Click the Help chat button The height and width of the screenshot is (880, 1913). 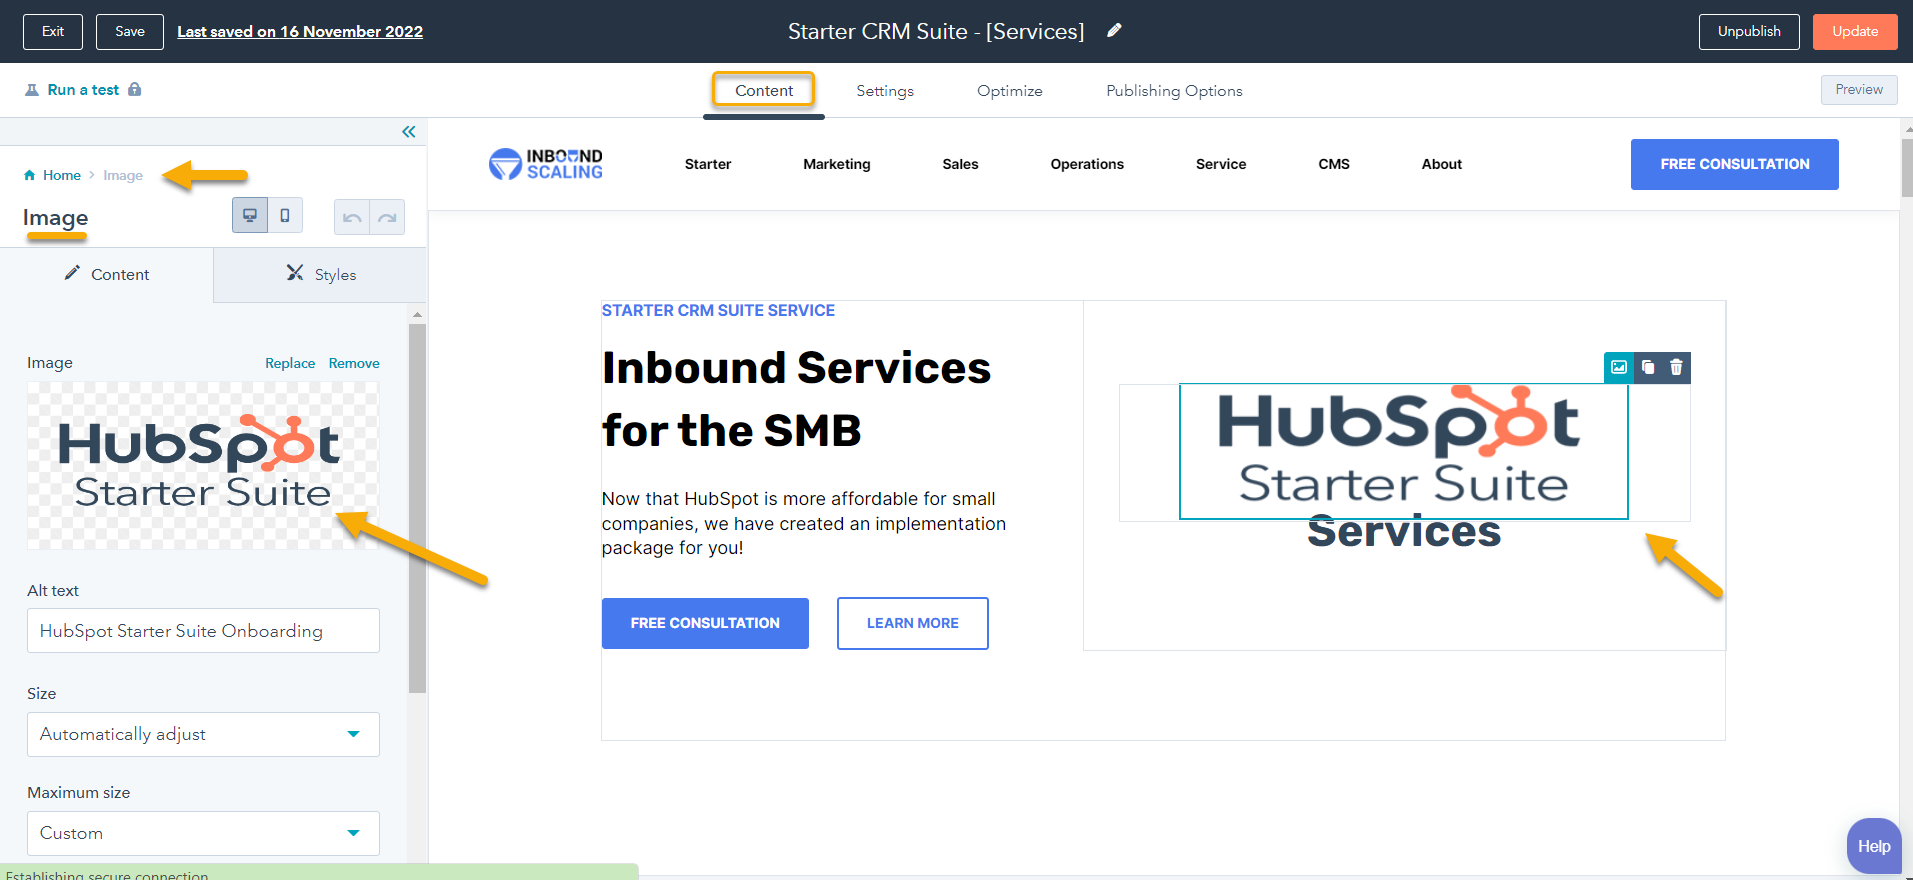(x=1874, y=846)
